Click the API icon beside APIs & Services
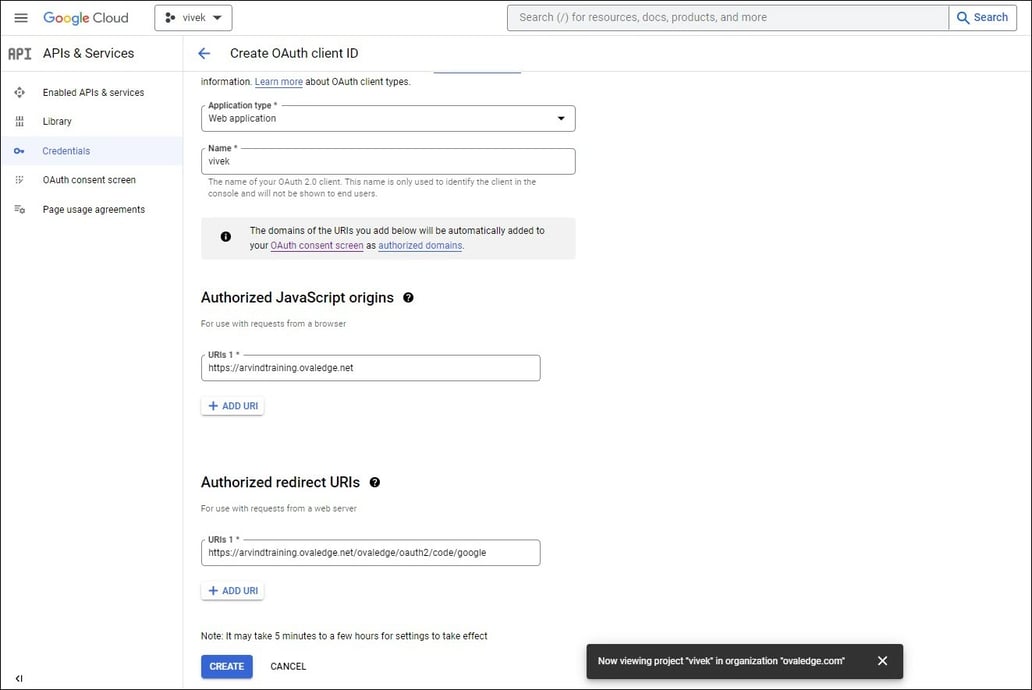 (x=20, y=54)
